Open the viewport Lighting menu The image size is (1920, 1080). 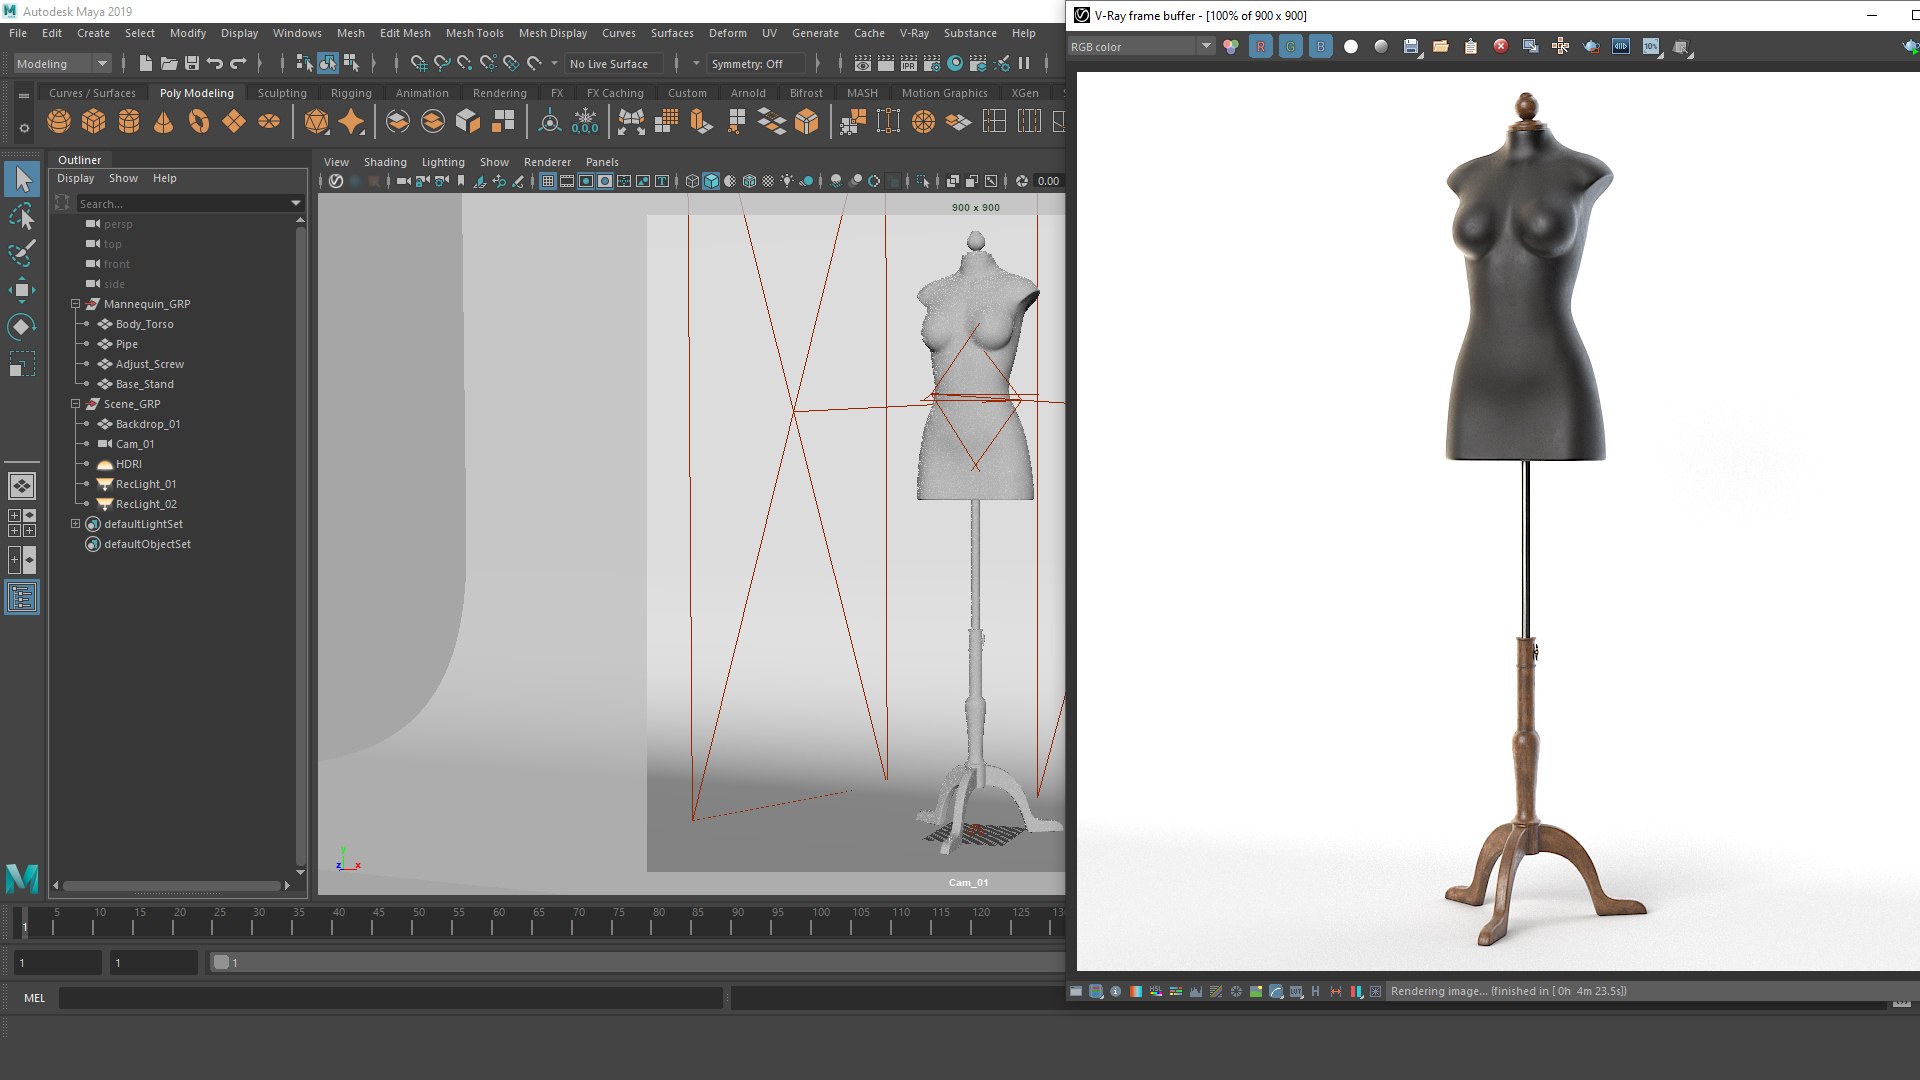[x=443, y=162]
